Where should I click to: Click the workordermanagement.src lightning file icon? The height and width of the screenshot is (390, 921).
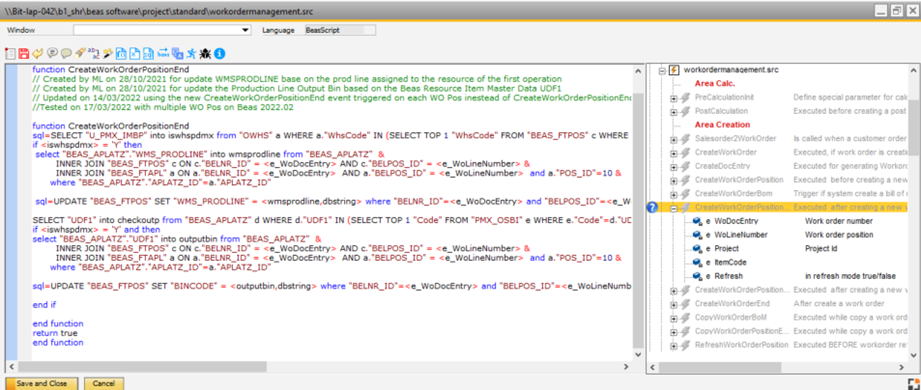tap(674, 70)
